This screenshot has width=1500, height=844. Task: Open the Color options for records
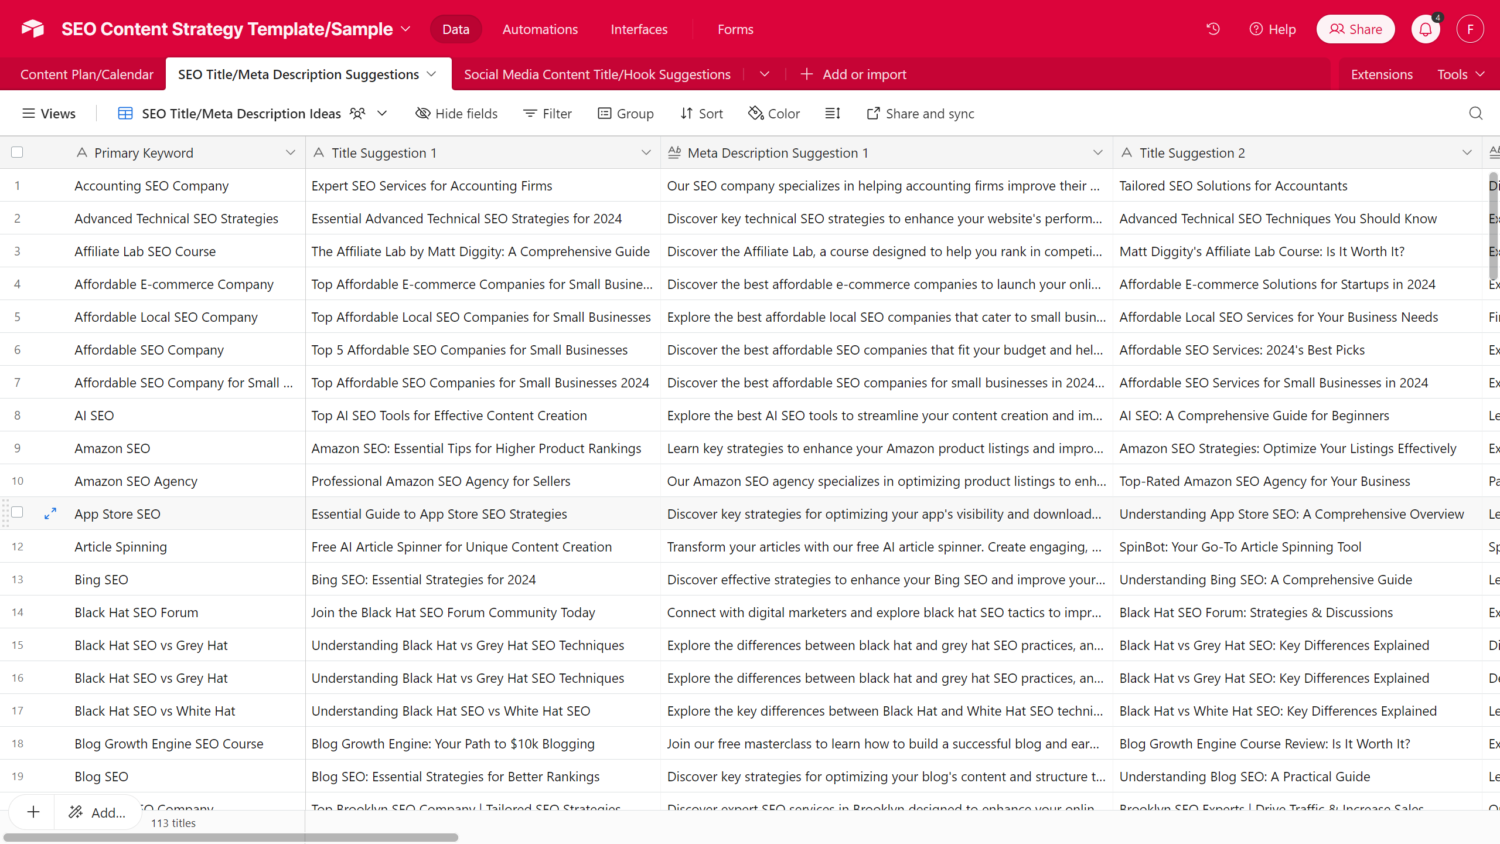point(774,114)
